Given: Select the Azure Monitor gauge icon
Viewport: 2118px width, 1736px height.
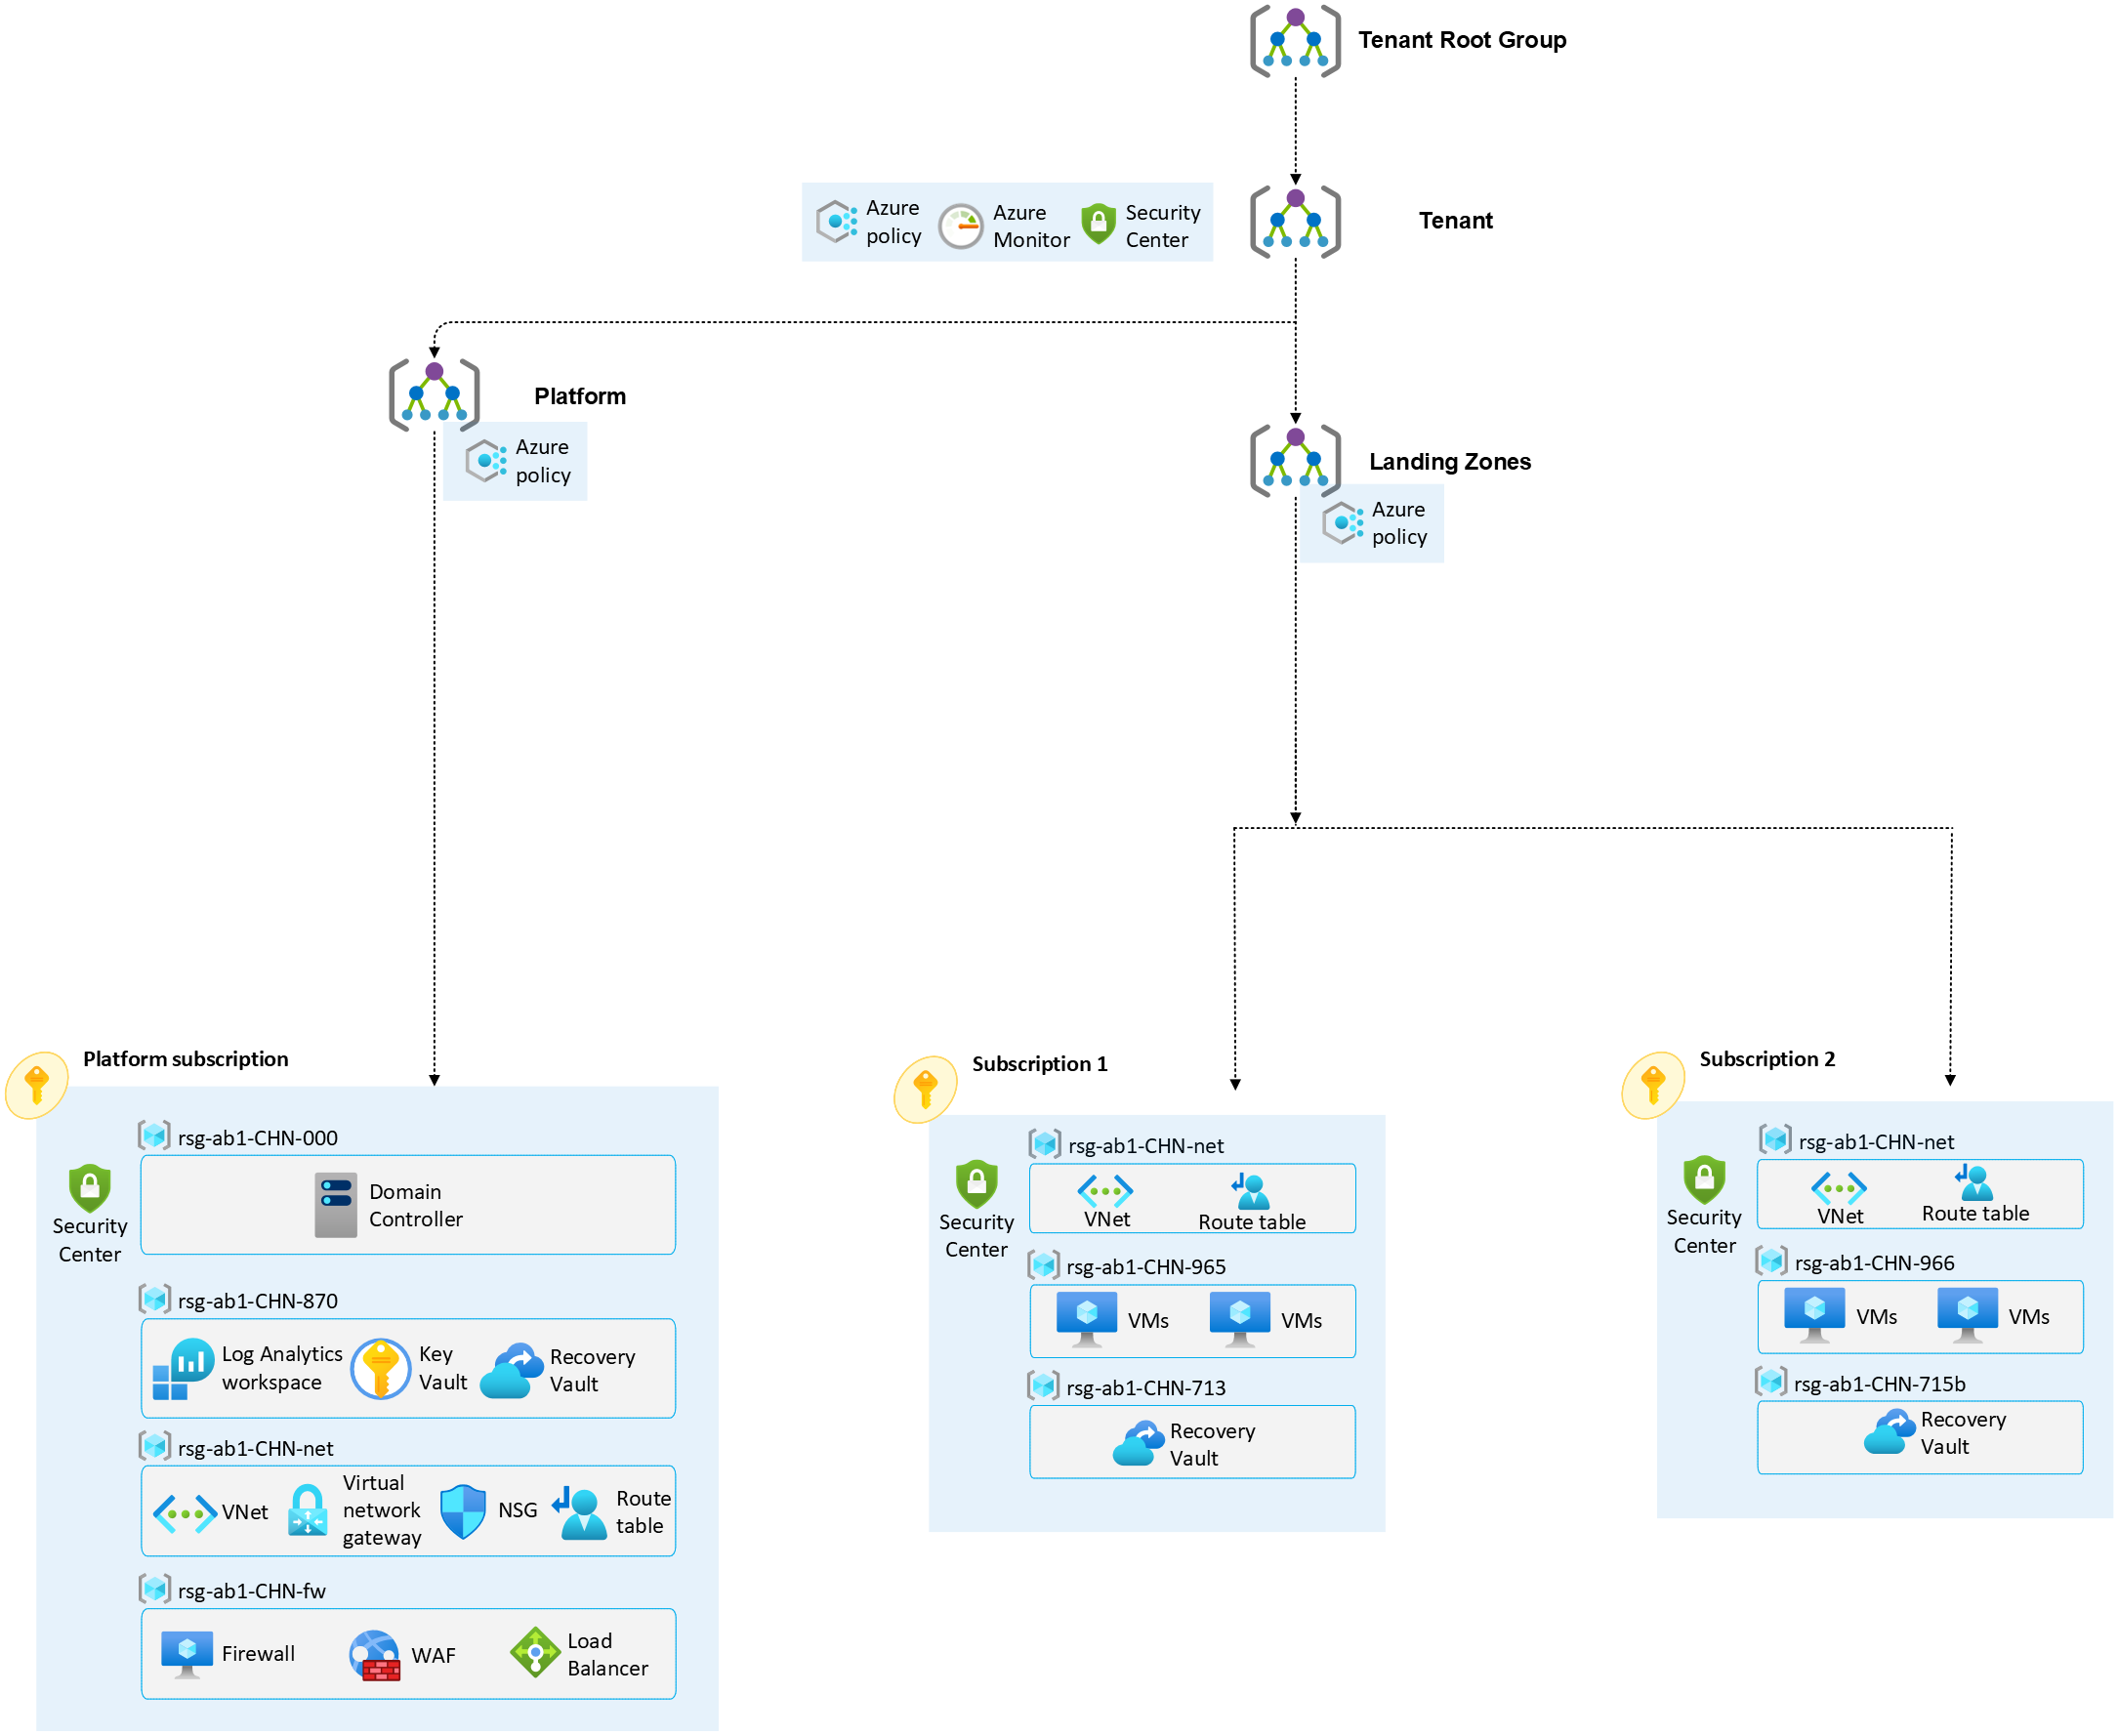Looking at the screenshot, I should point(960,227).
